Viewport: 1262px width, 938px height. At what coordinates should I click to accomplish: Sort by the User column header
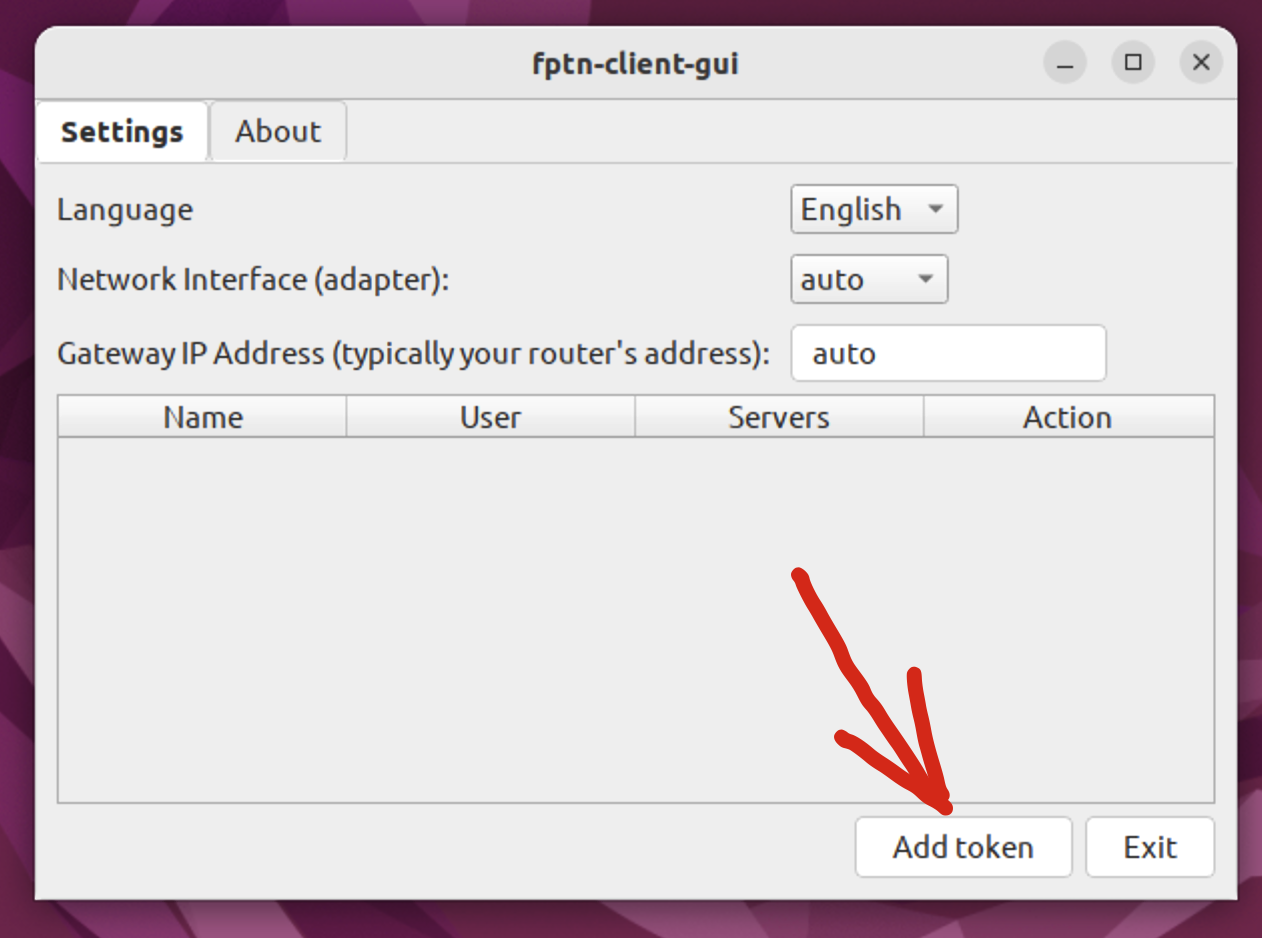point(491,416)
